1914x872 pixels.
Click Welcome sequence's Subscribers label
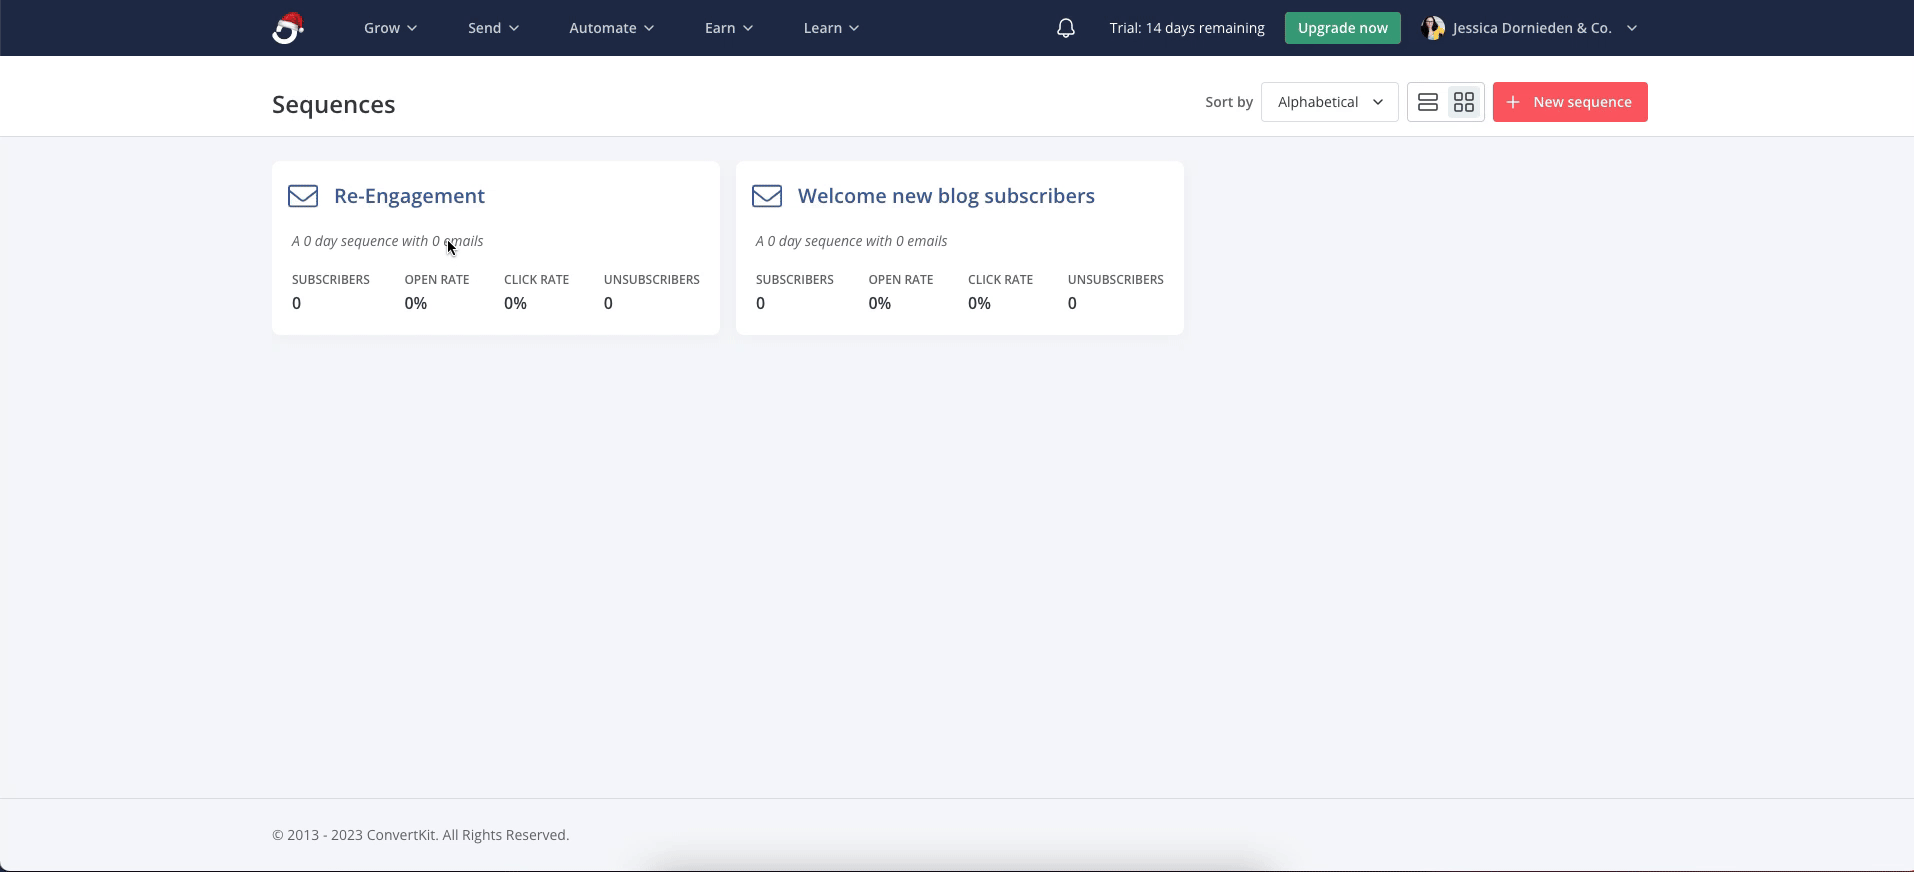click(x=795, y=279)
